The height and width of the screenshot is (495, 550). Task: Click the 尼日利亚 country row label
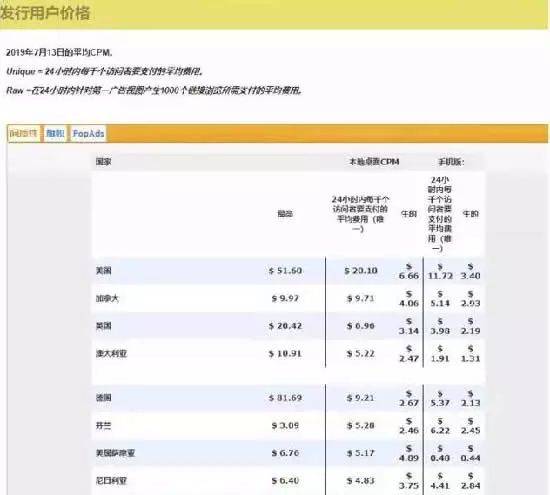tap(111, 481)
